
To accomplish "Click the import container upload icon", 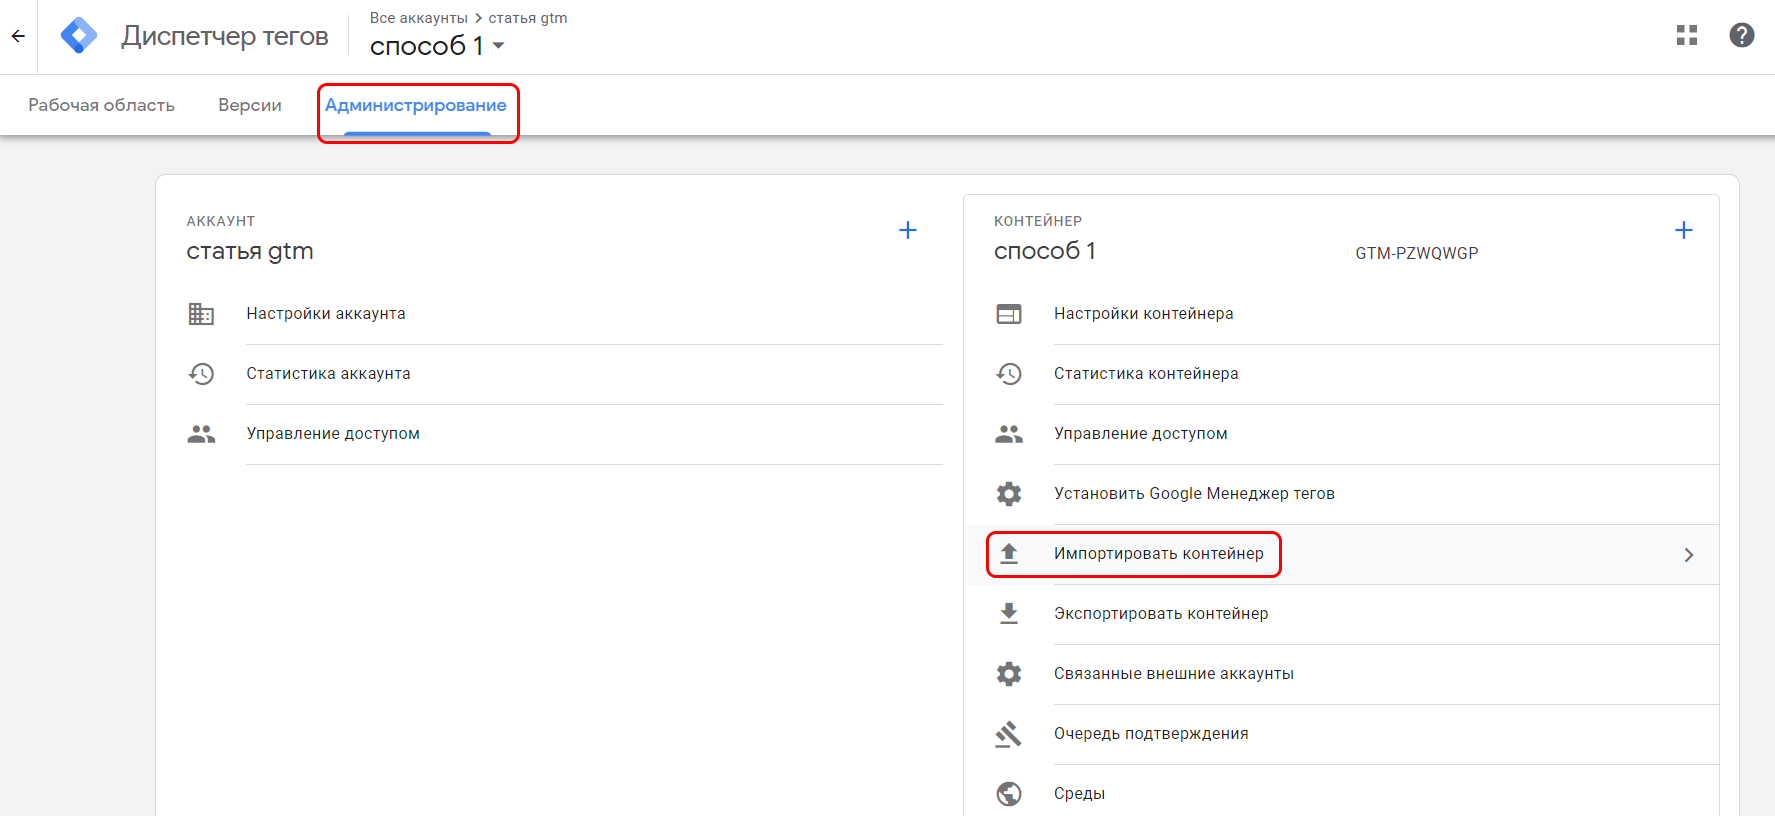I will [1009, 554].
